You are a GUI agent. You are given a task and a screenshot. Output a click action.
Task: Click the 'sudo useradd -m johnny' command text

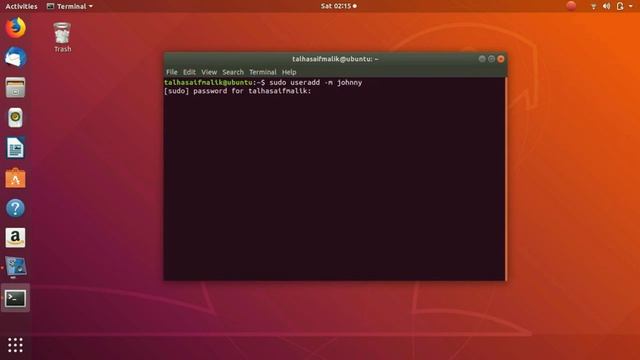(x=316, y=82)
